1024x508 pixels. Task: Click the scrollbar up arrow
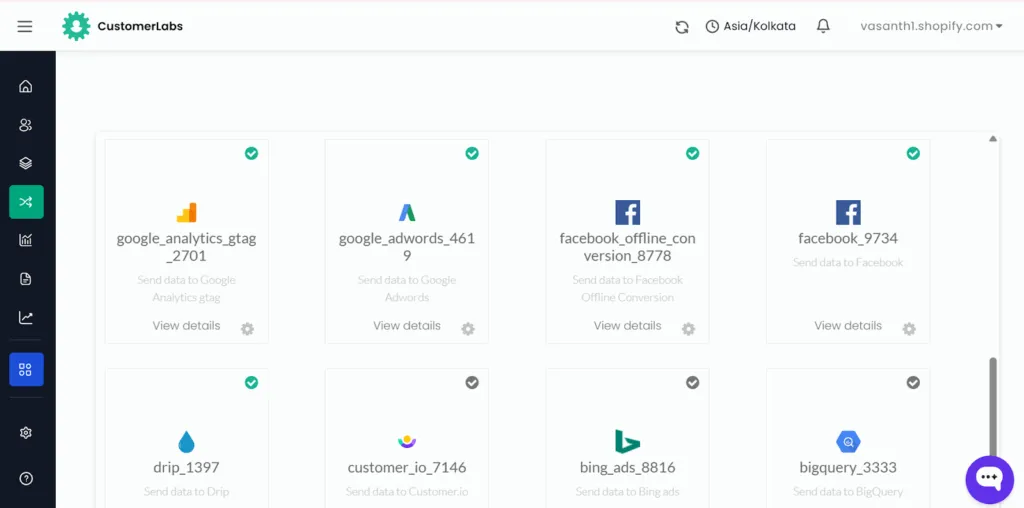click(993, 138)
